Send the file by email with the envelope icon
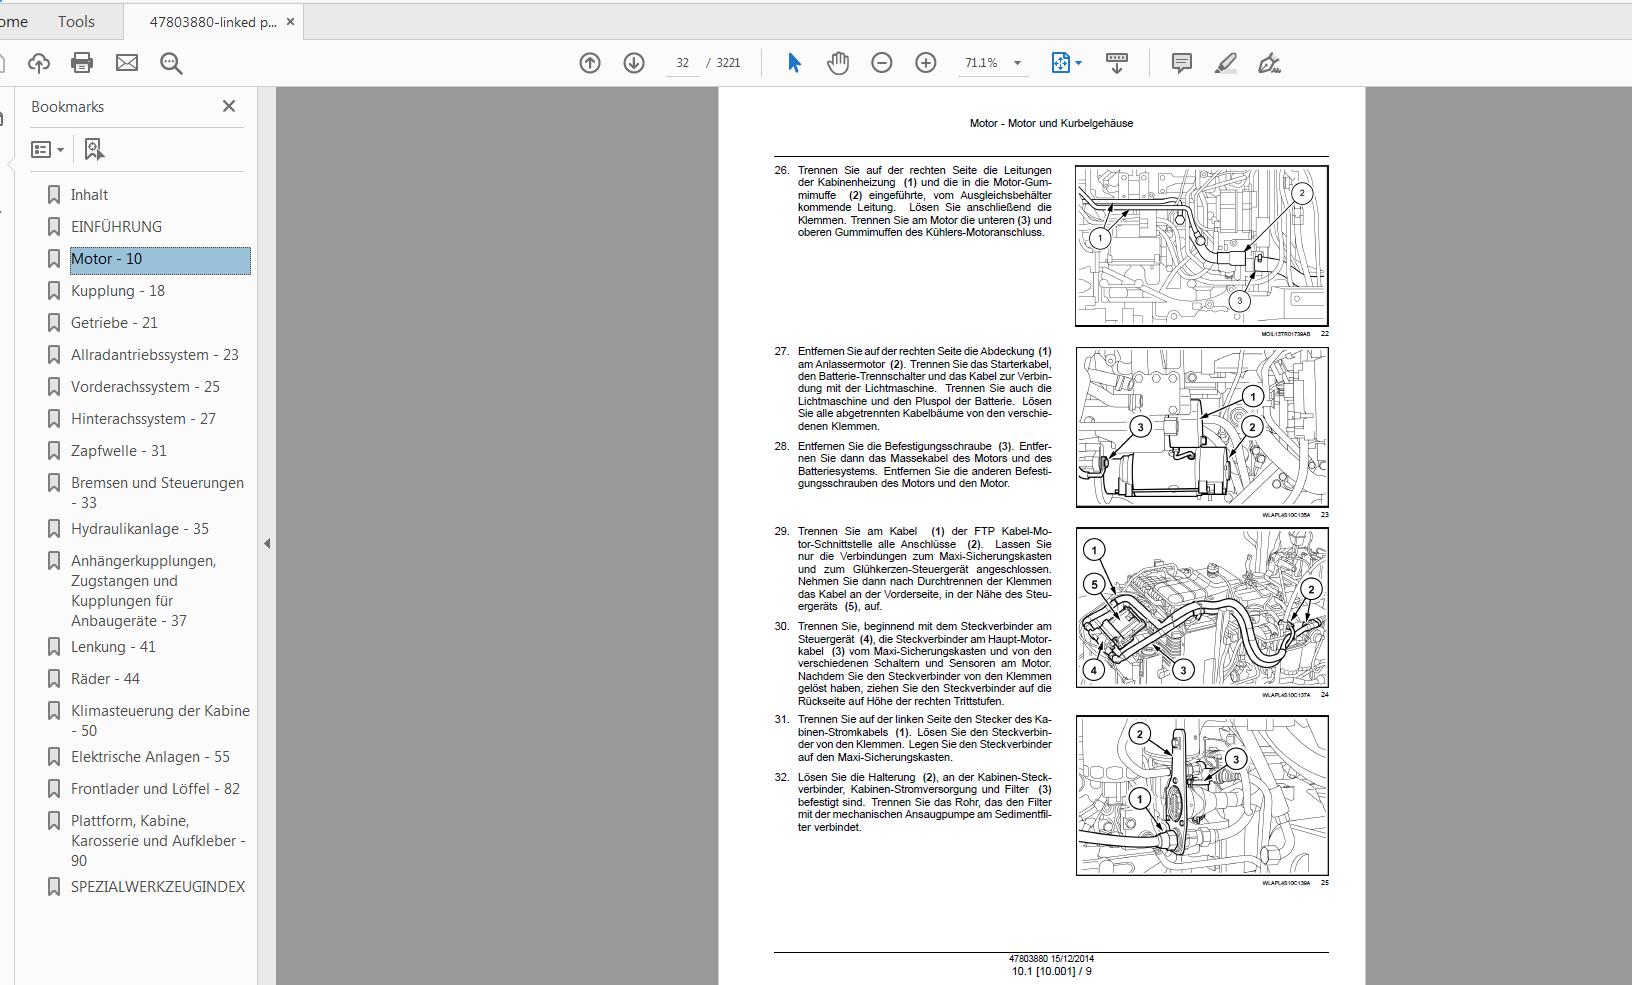This screenshot has width=1632, height=985. (127, 63)
